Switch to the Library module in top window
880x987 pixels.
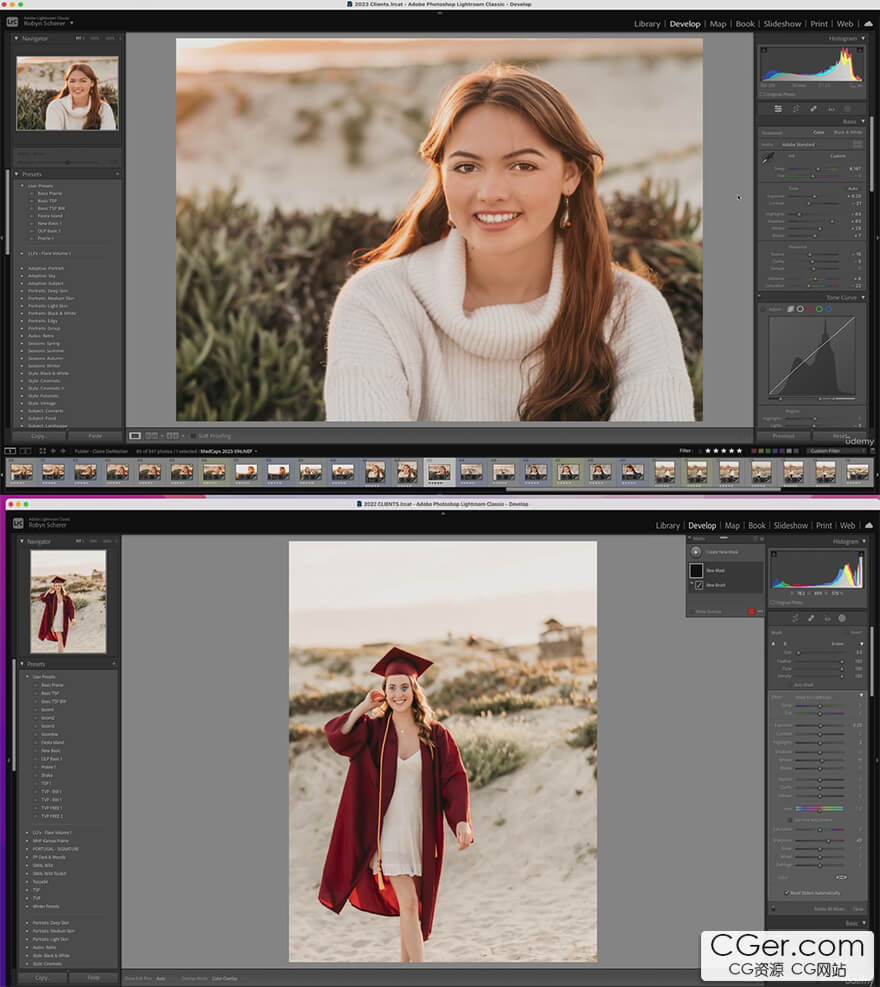pyautogui.click(x=647, y=24)
